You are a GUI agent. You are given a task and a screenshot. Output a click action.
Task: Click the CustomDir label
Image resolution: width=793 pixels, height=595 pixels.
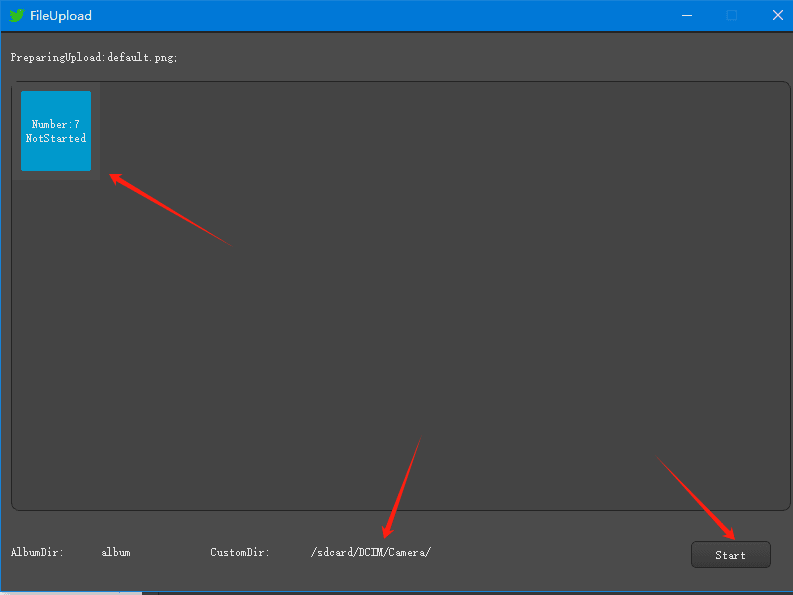(240, 552)
